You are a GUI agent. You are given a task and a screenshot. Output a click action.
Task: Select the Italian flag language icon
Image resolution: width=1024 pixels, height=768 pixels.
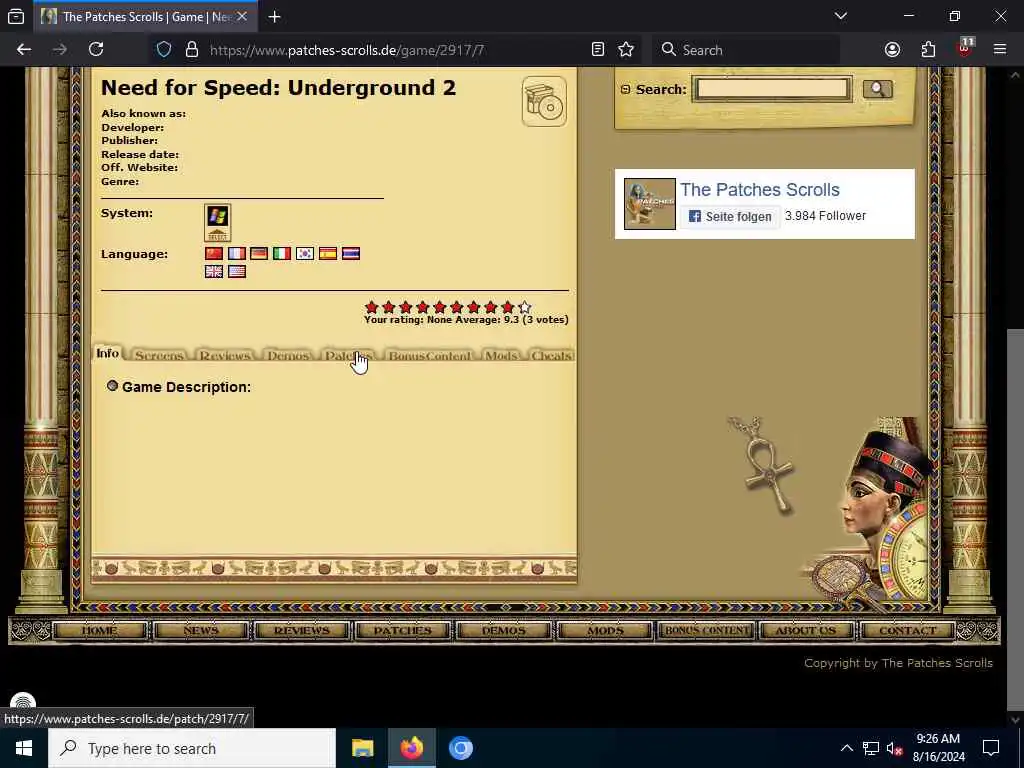pos(282,253)
